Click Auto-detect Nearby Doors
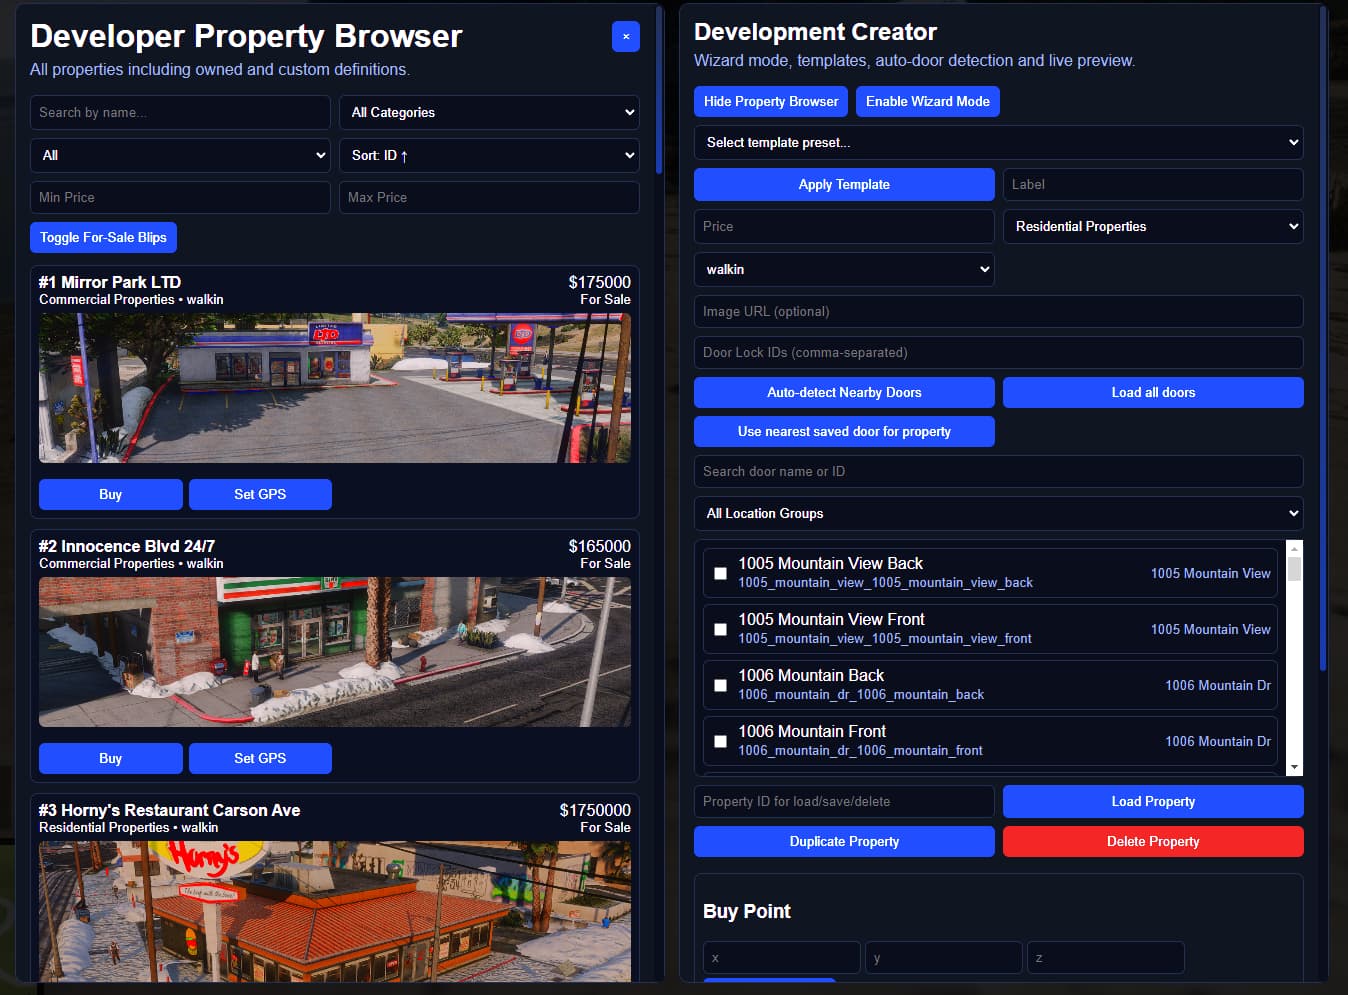 pos(844,392)
